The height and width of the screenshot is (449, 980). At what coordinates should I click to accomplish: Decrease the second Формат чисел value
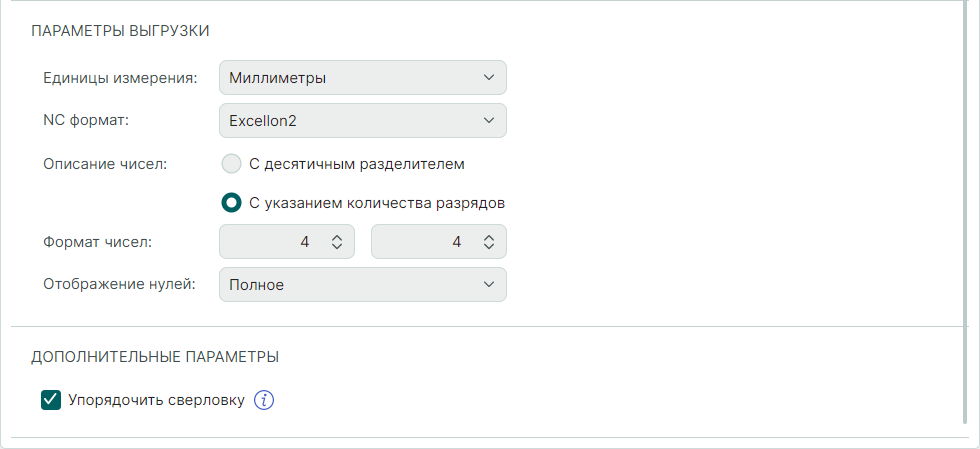(x=489, y=246)
